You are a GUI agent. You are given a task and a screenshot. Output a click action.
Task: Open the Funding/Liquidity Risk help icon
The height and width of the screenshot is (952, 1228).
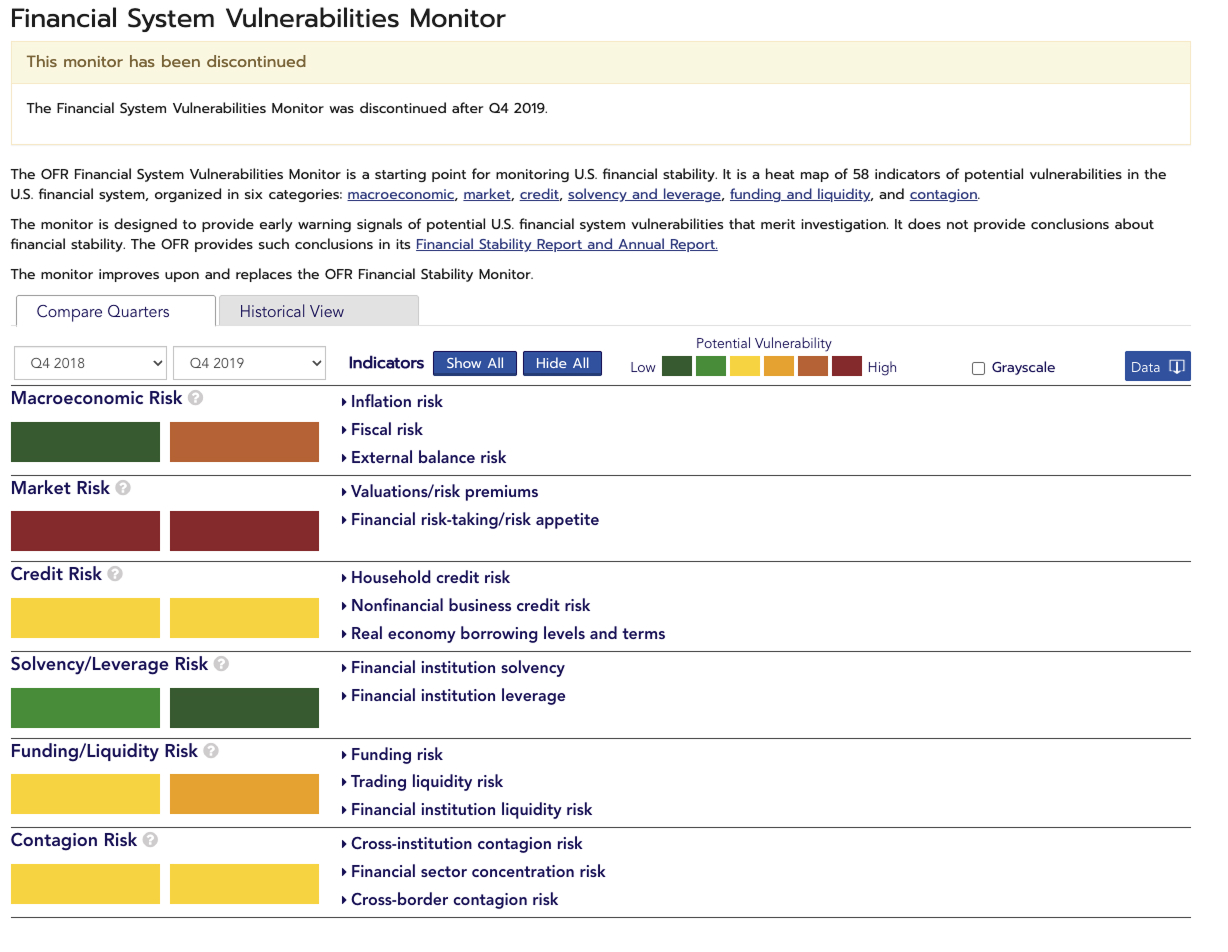tap(211, 750)
